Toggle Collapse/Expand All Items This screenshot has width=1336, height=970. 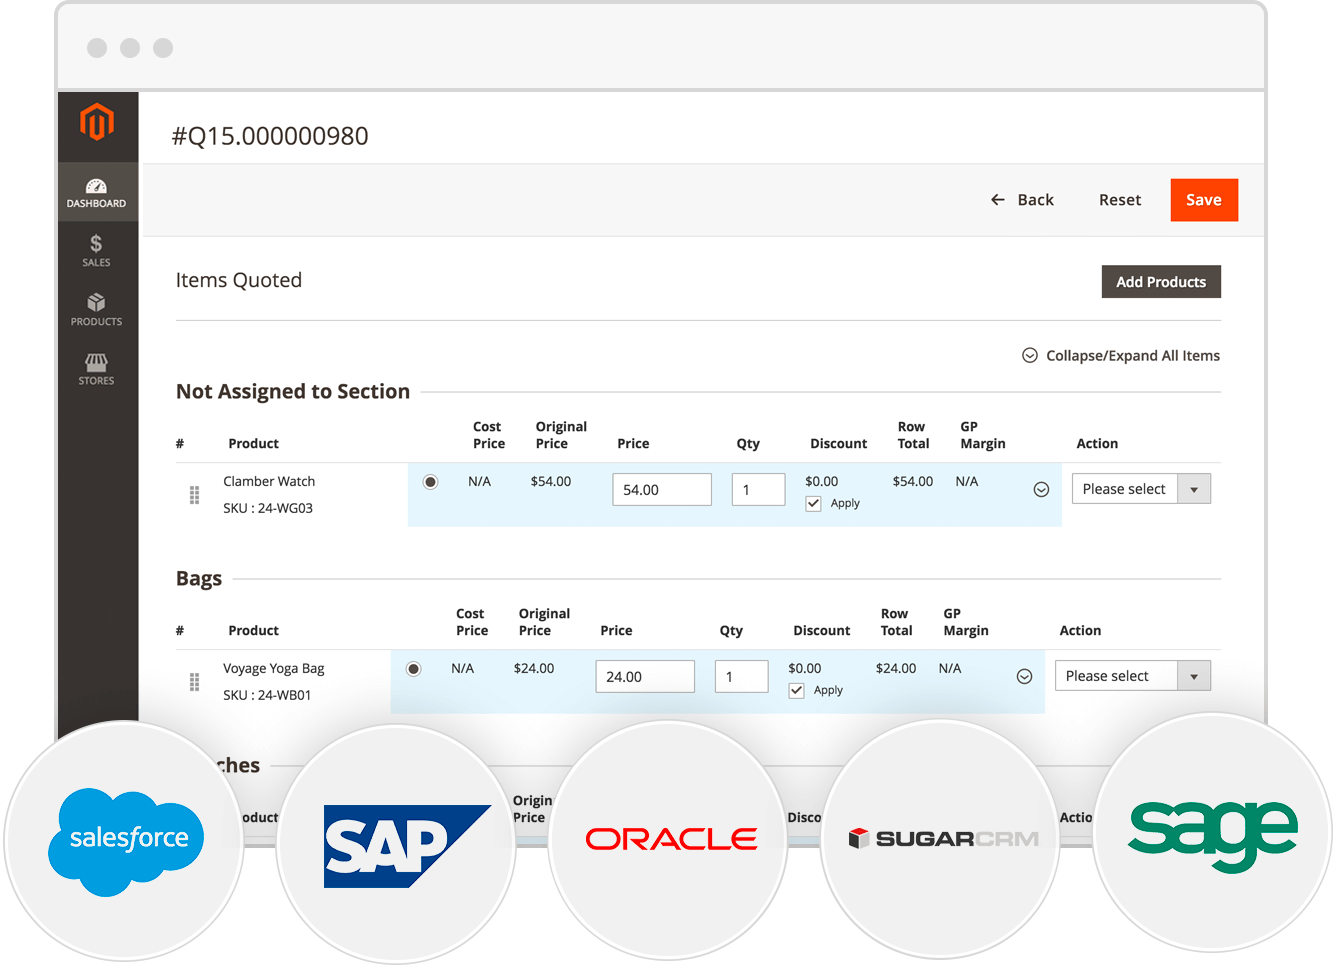[1121, 356]
